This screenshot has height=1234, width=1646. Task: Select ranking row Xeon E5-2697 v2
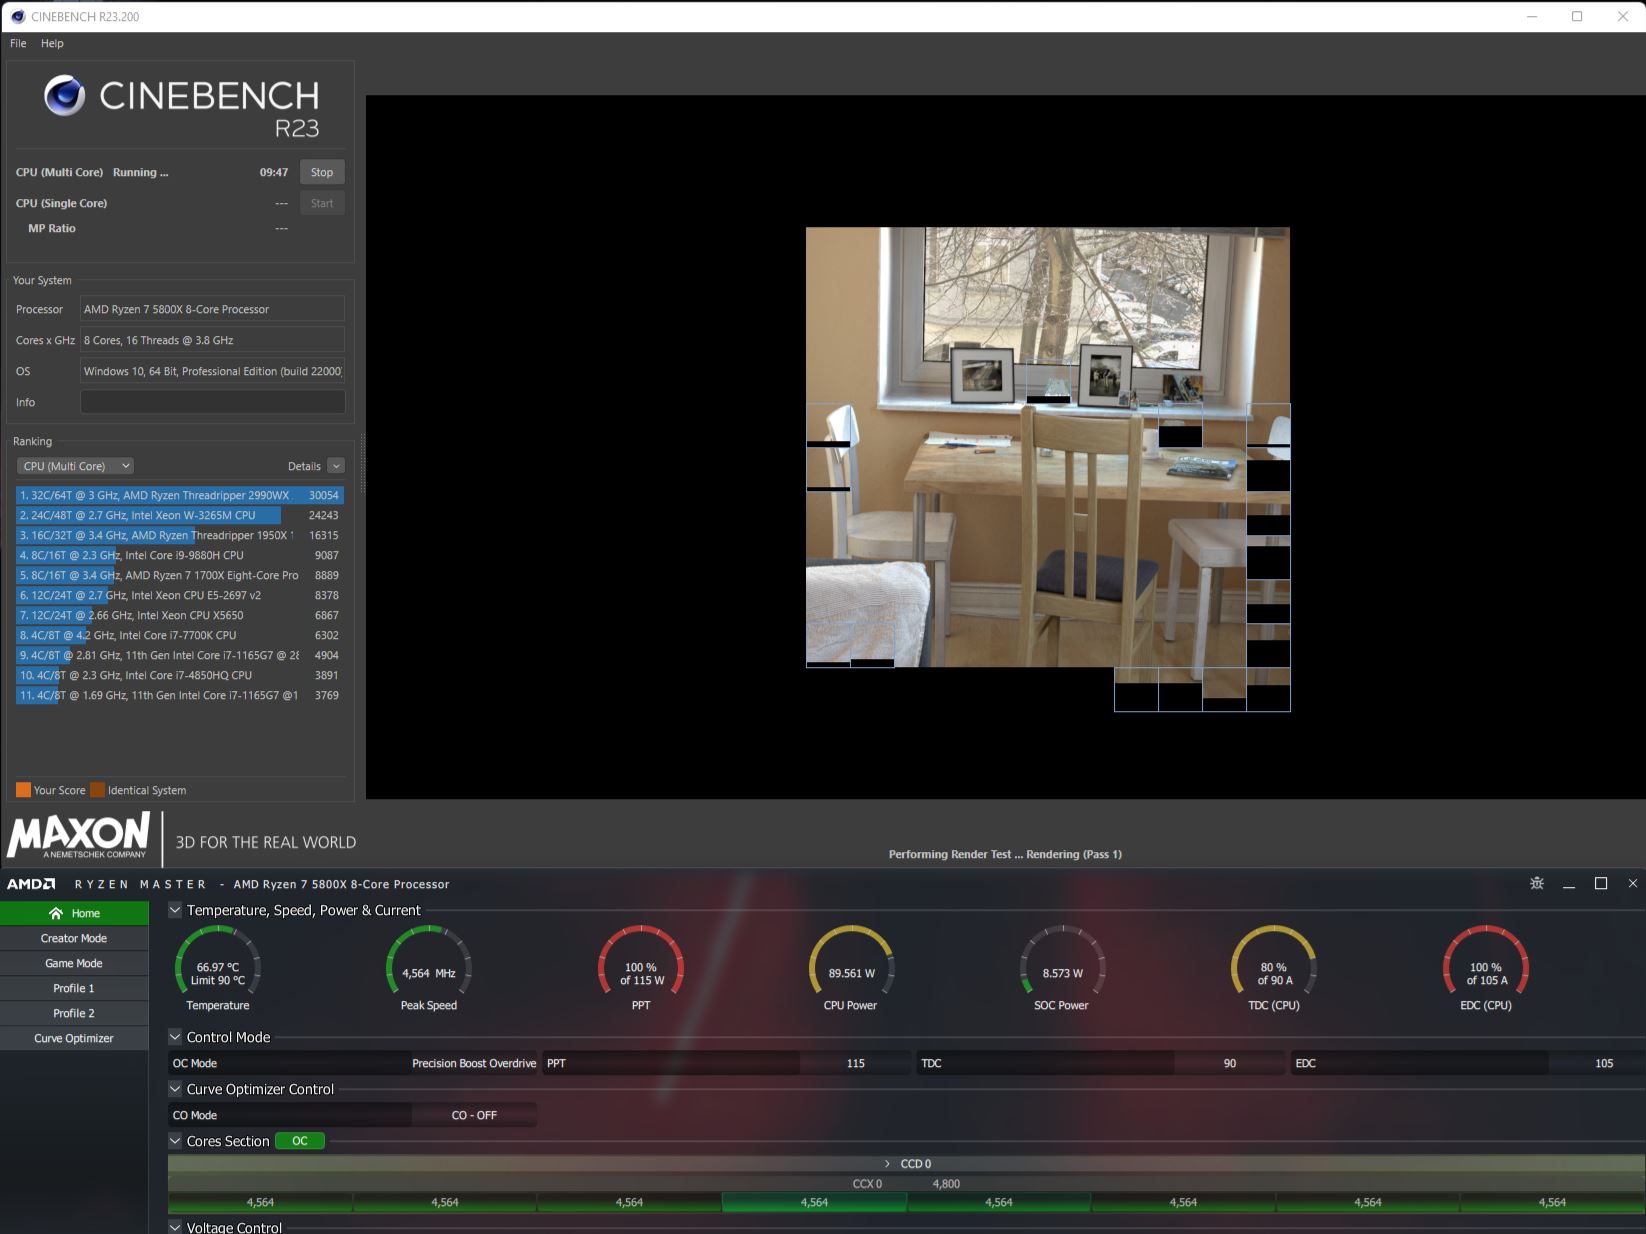click(x=179, y=595)
